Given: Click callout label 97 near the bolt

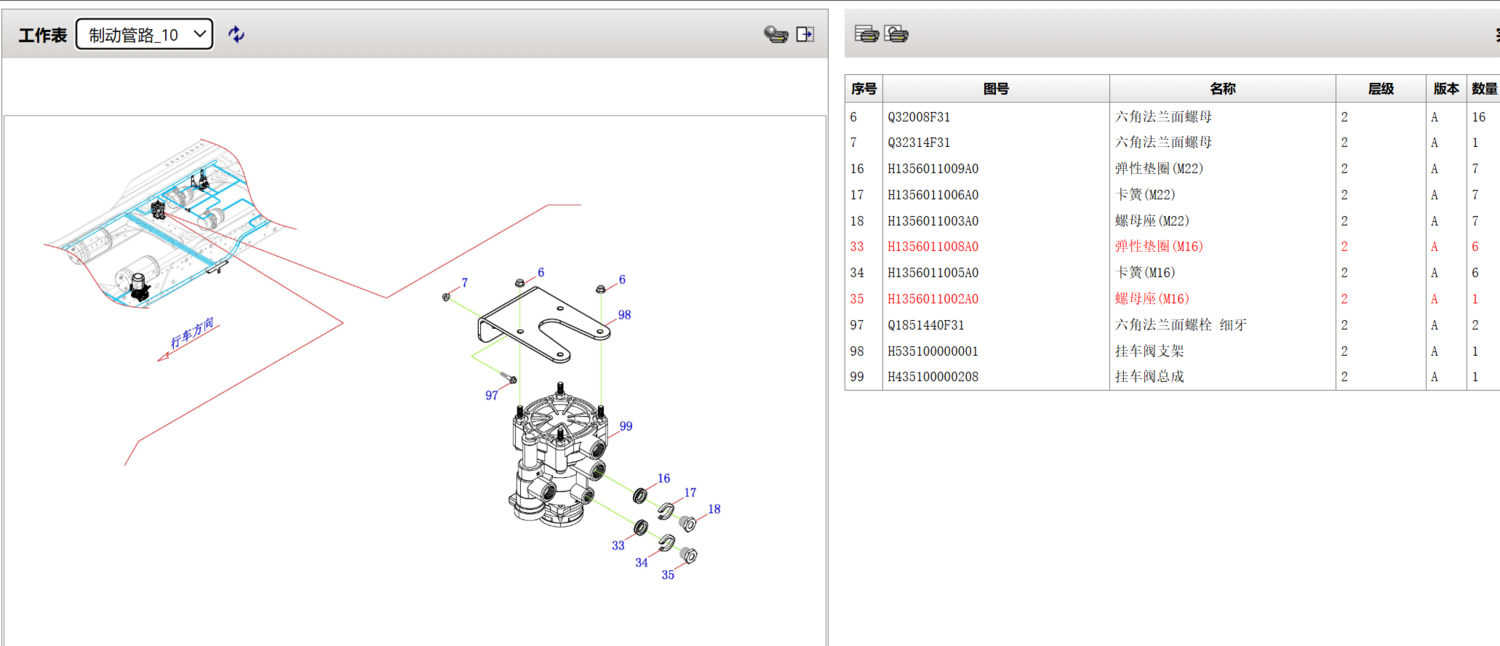Looking at the screenshot, I should [492, 396].
